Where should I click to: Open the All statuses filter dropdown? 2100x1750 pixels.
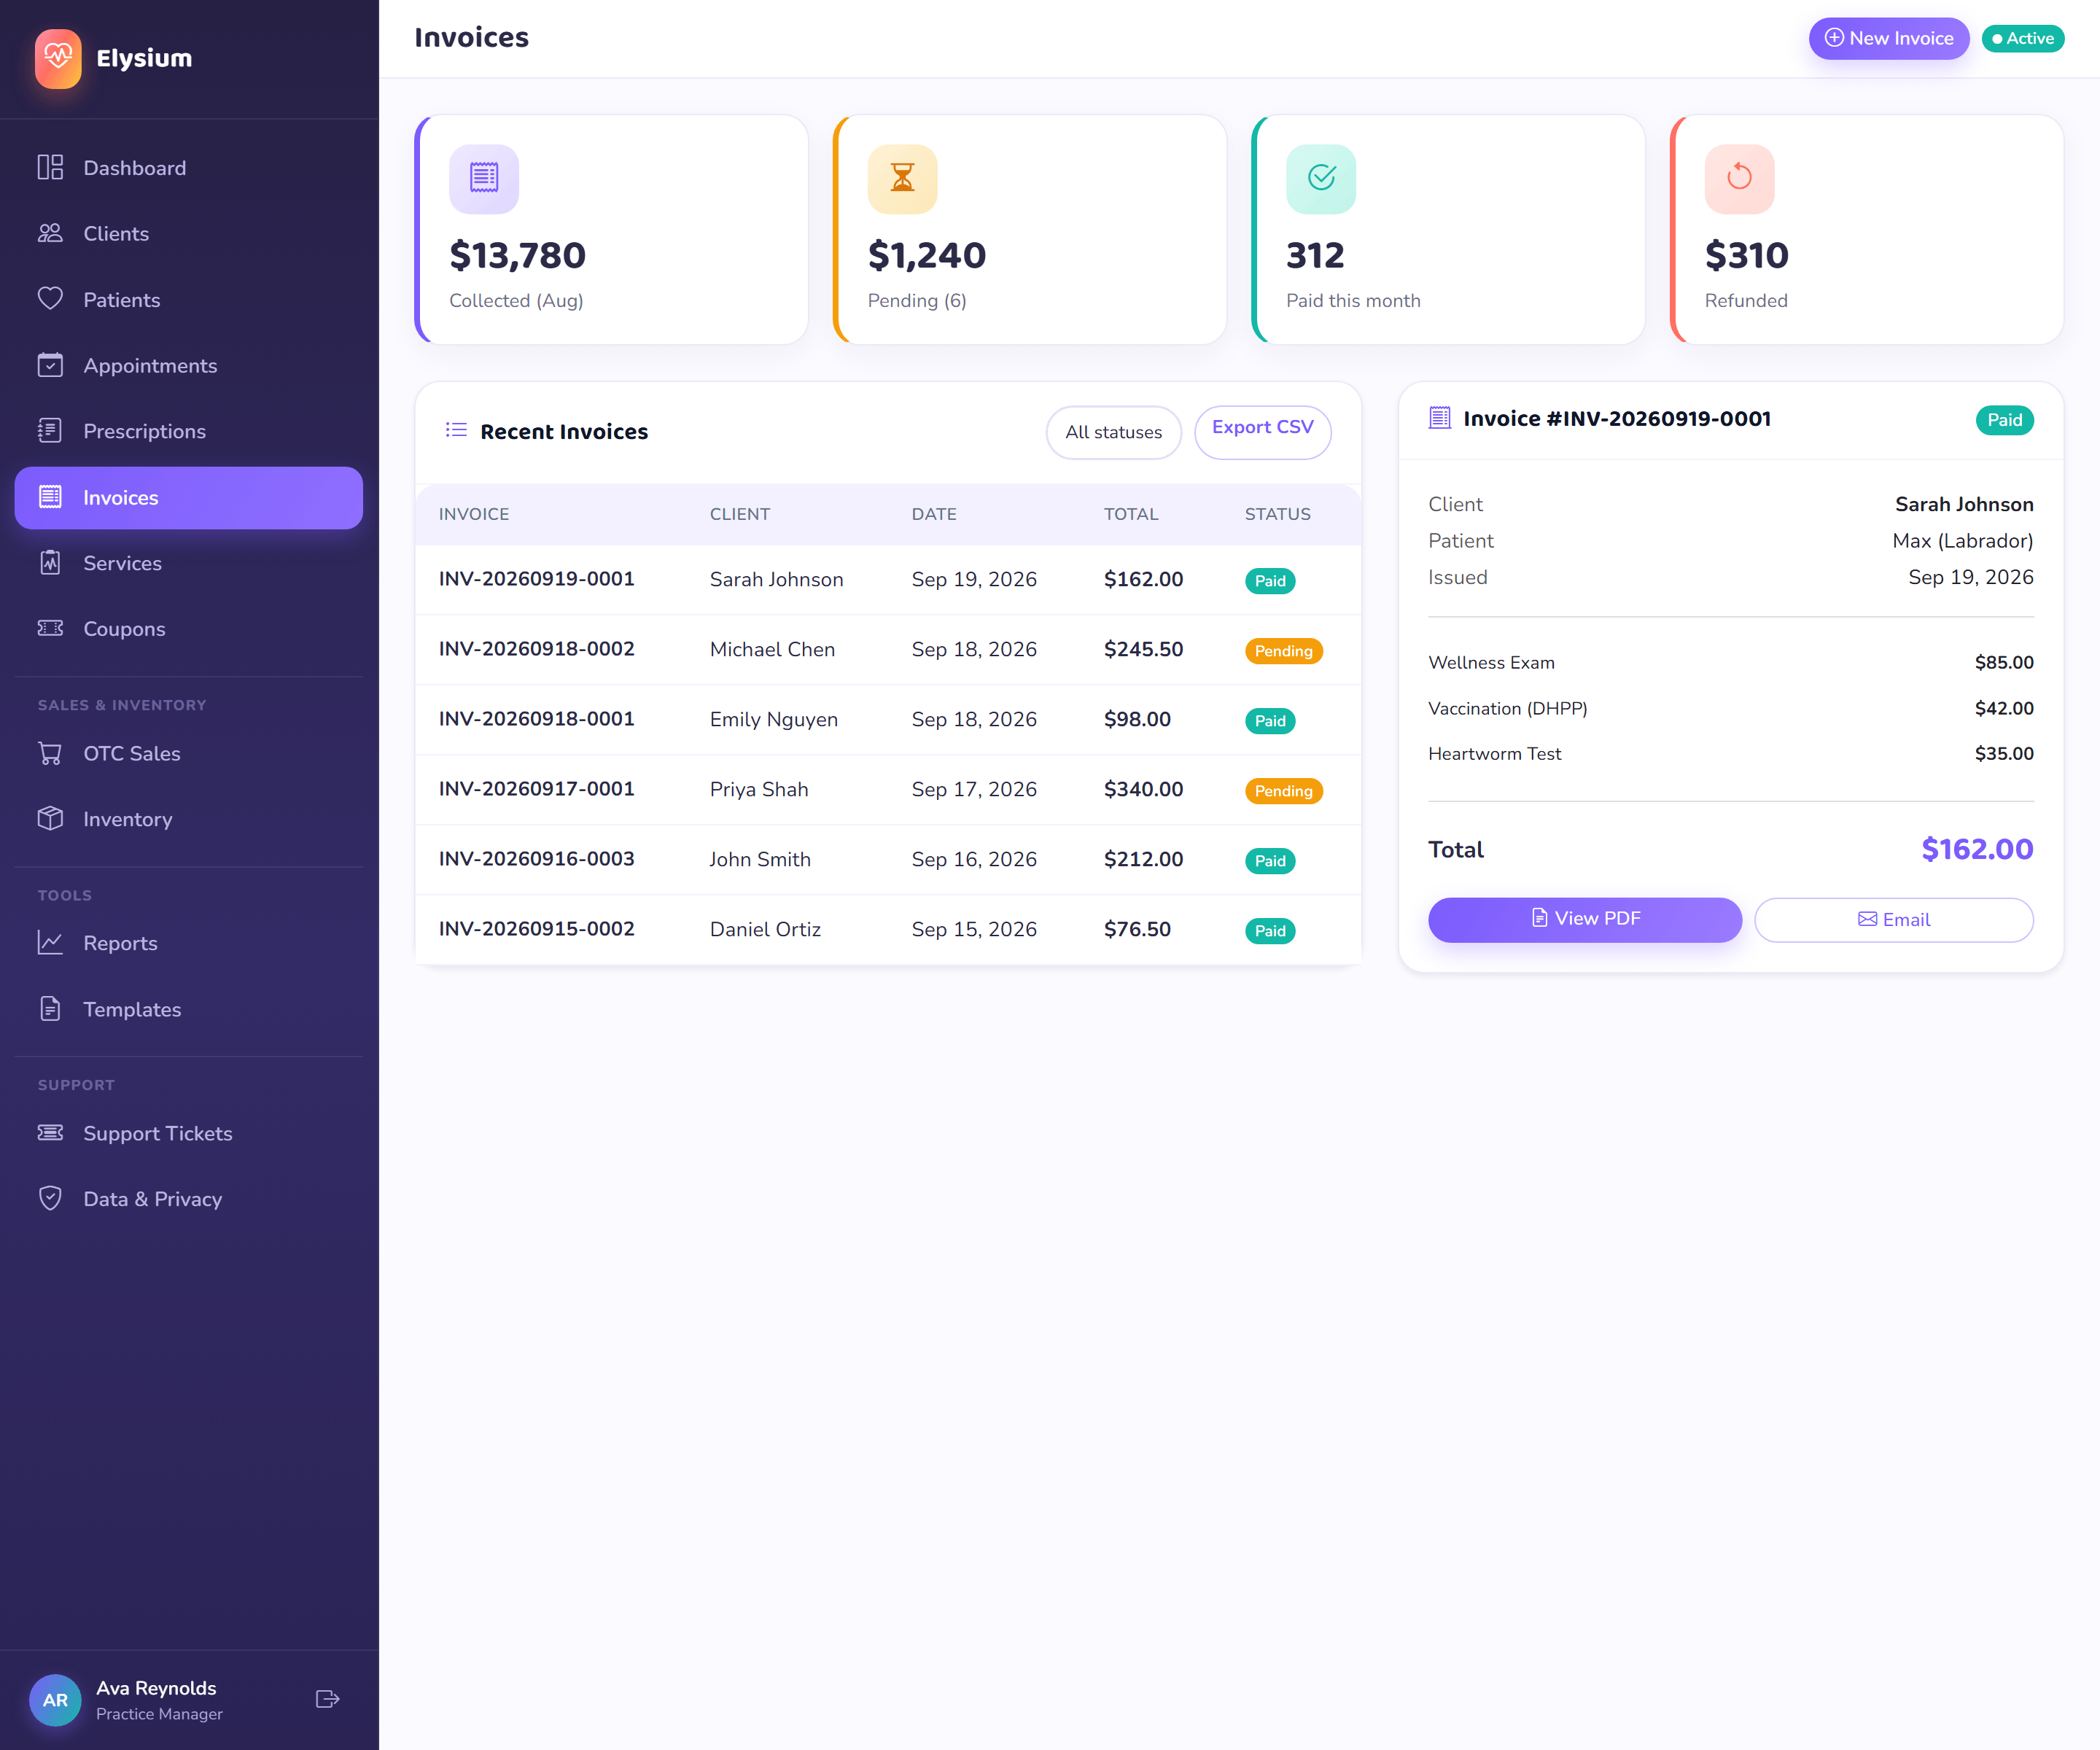[x=1113, y=432]
